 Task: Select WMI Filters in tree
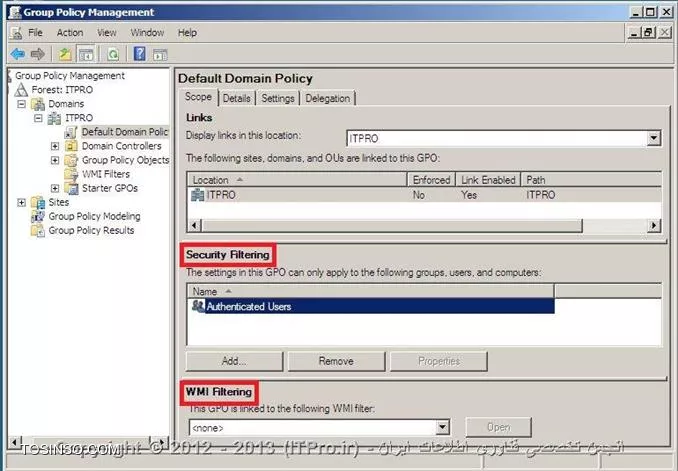point(106,174)
